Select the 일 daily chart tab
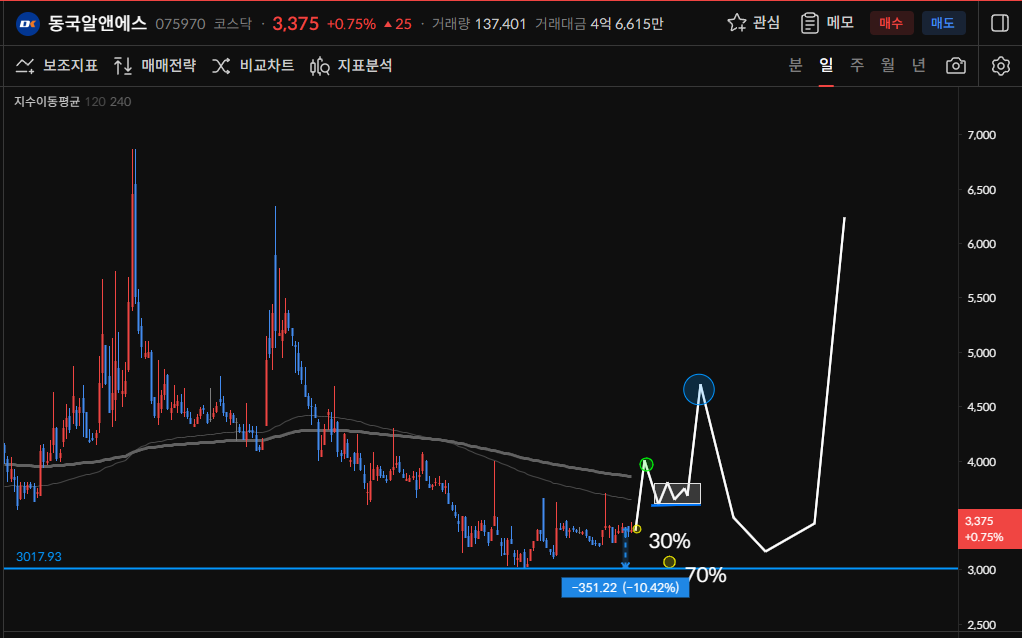 (x=826, y=65)
